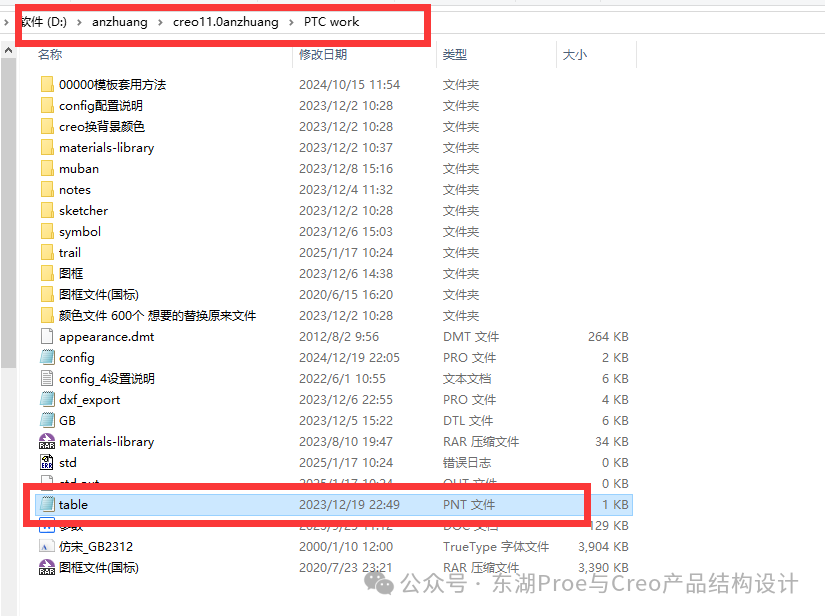Screen dimensions: 825x616
Task: Click the 仿宋_GB2312 TrueType font file icon
Action: [46, 546]
